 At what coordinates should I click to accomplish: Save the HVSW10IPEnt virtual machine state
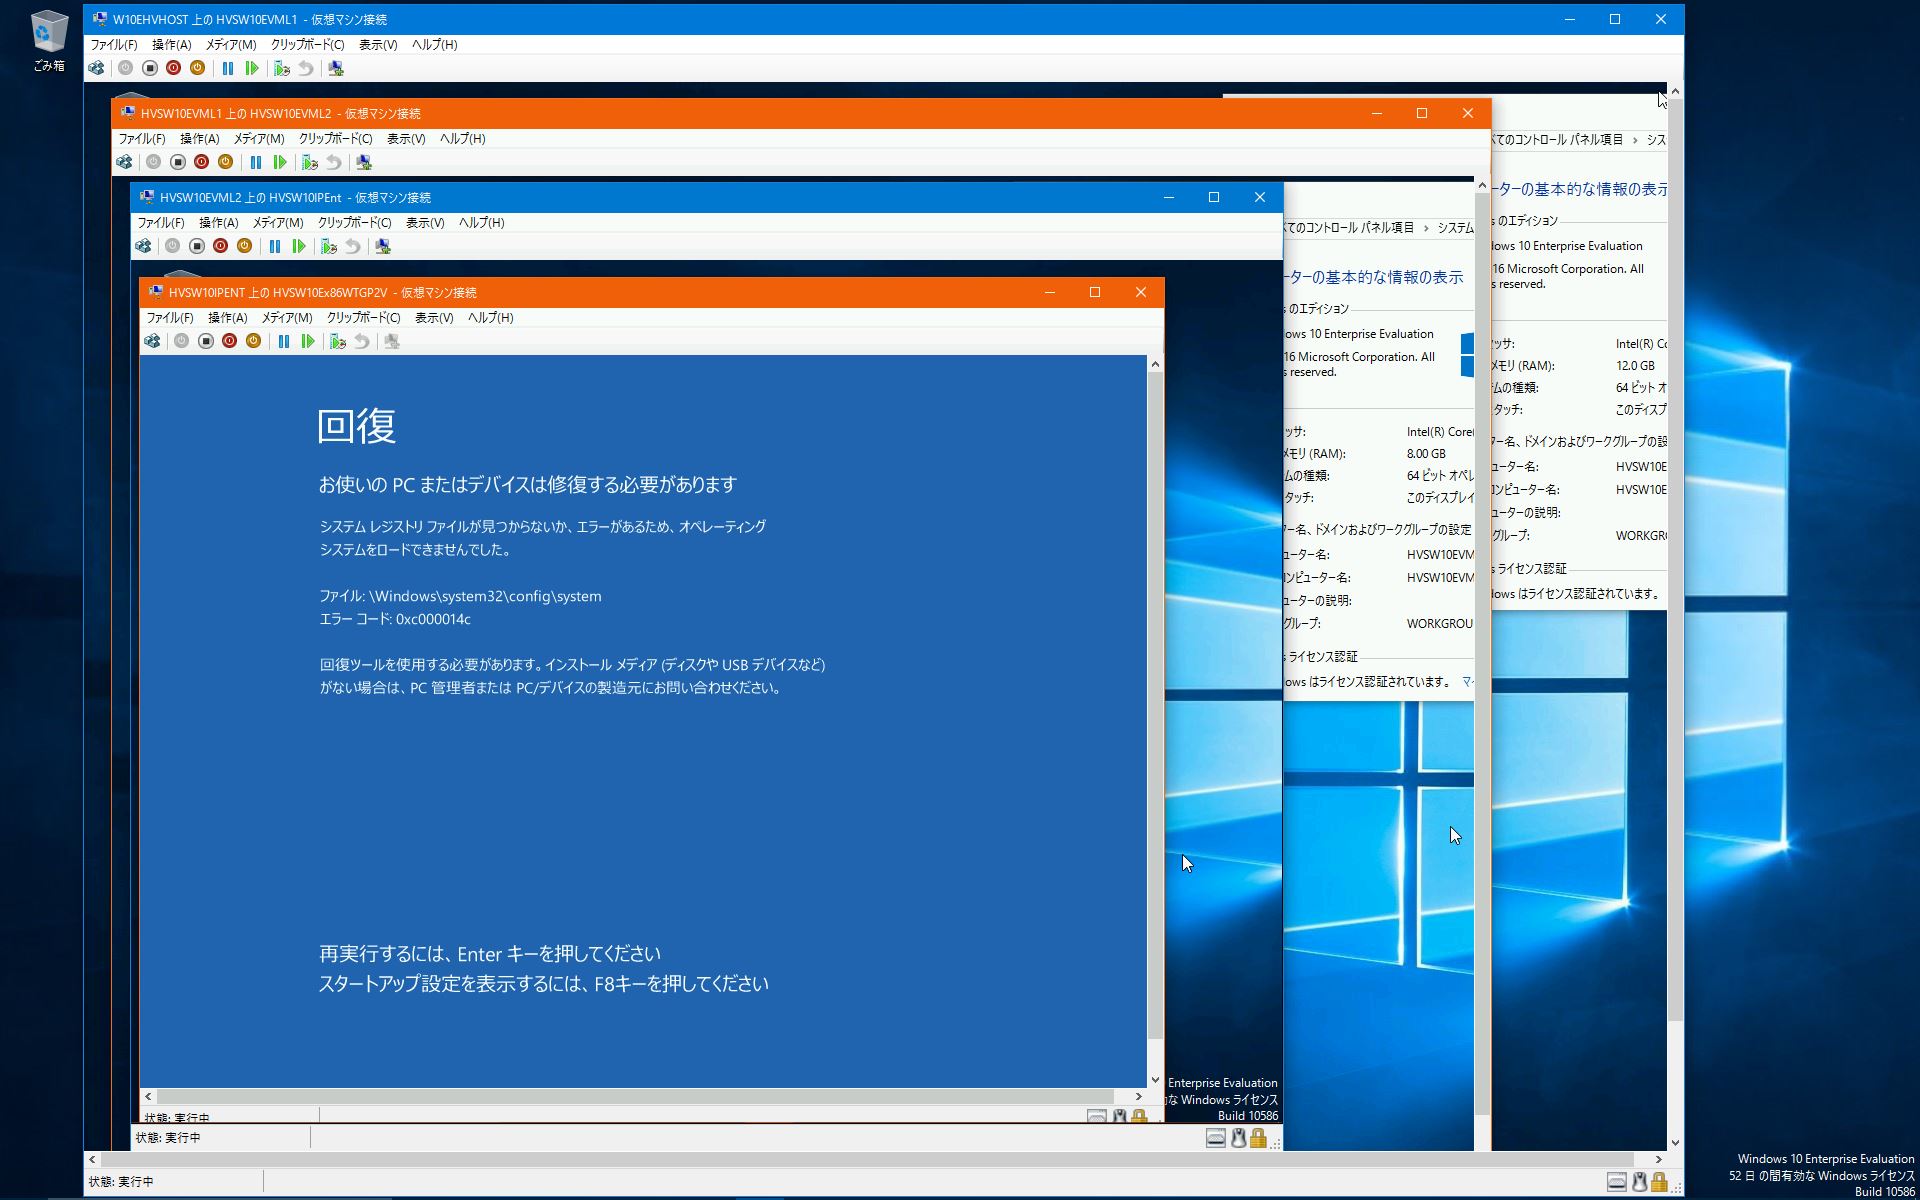pyautogui.click(x=244, y=246)
